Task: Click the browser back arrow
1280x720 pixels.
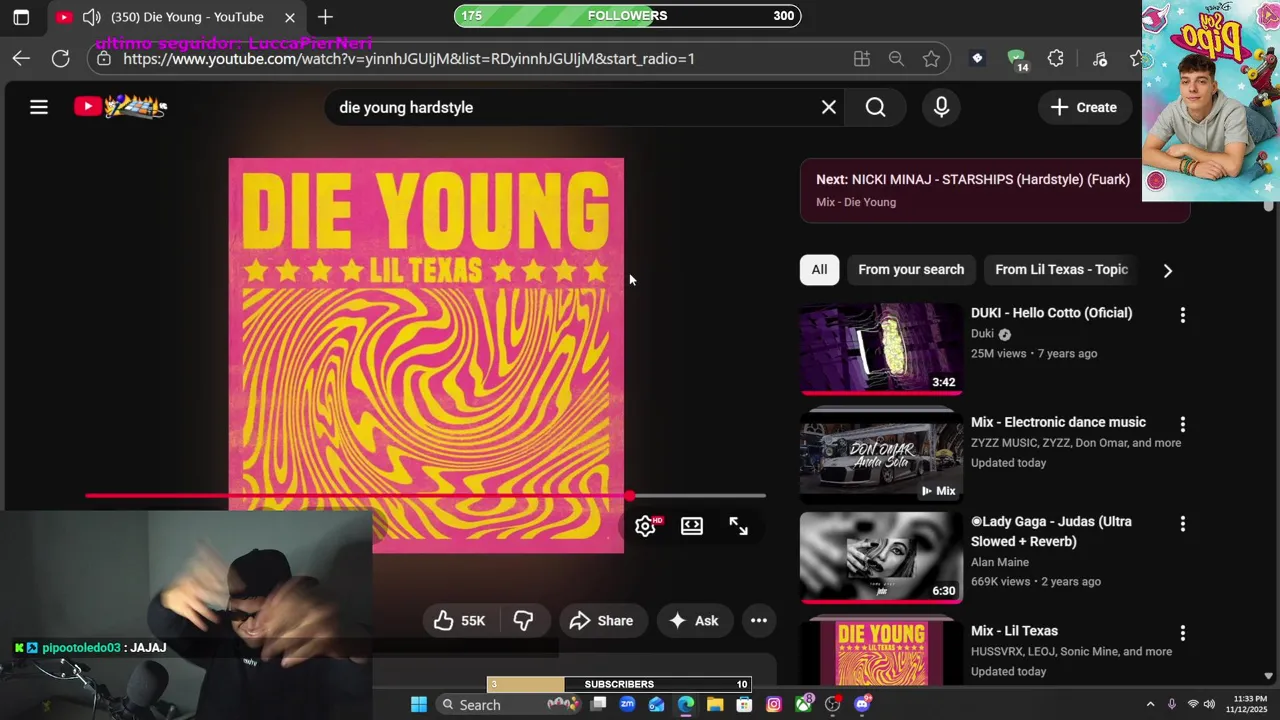Action: coord(21,59)
